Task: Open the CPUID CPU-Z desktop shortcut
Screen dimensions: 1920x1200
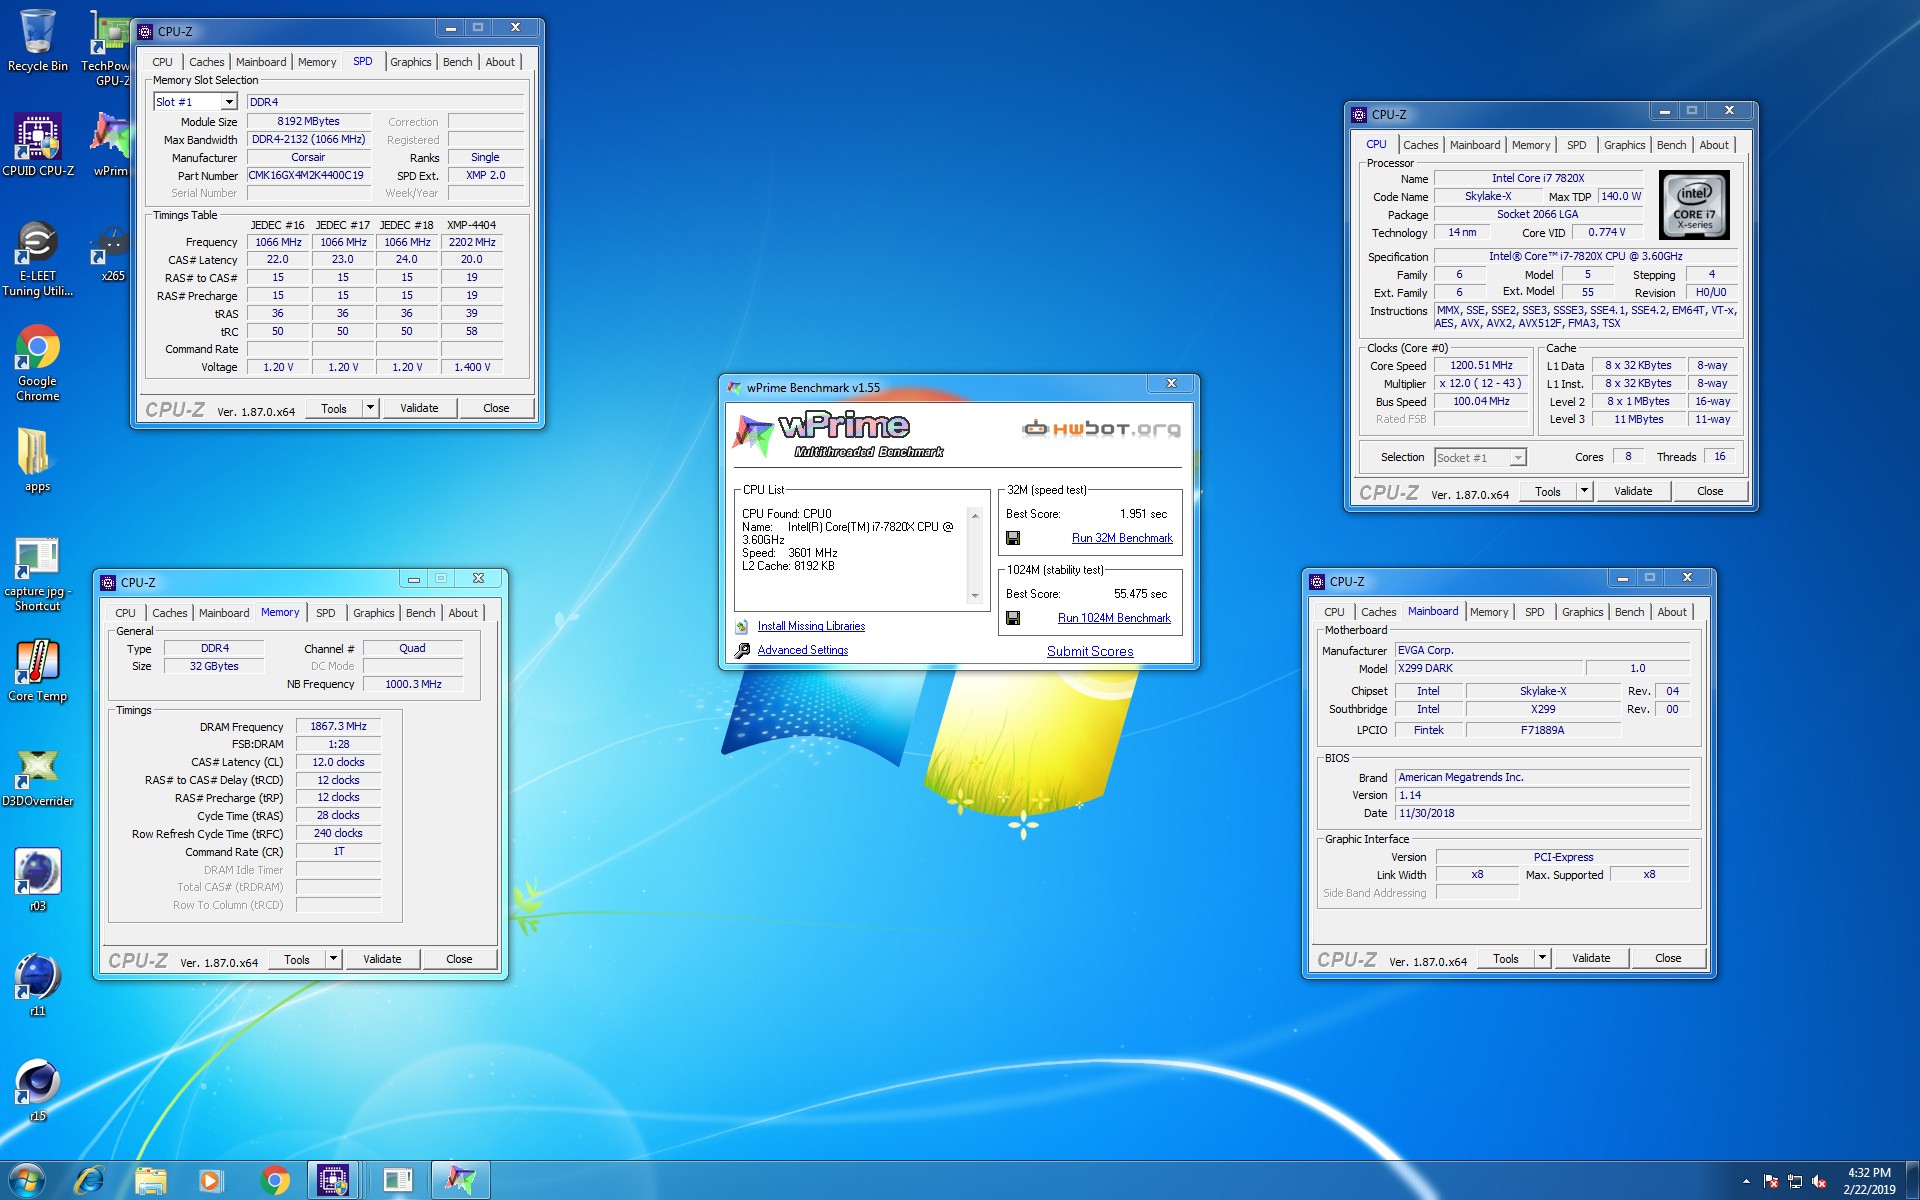Action: pos(37,145)
